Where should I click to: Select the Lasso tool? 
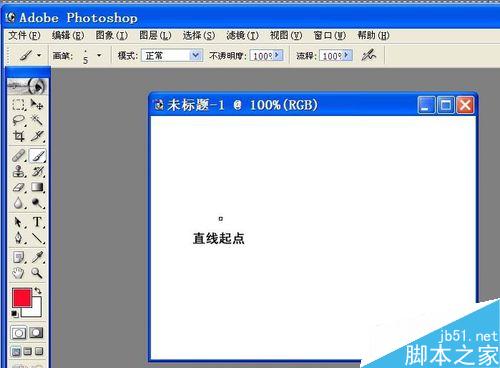pyautogui.click(x=19, y=120)
